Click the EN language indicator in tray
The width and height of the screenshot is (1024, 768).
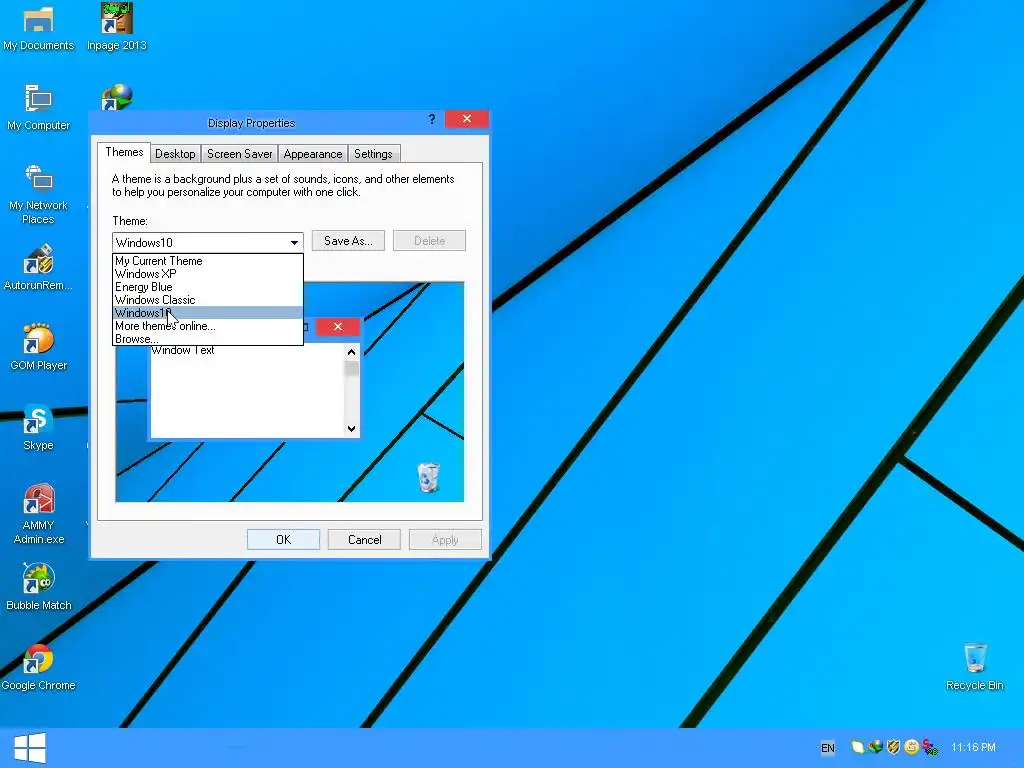click(827, 748)
